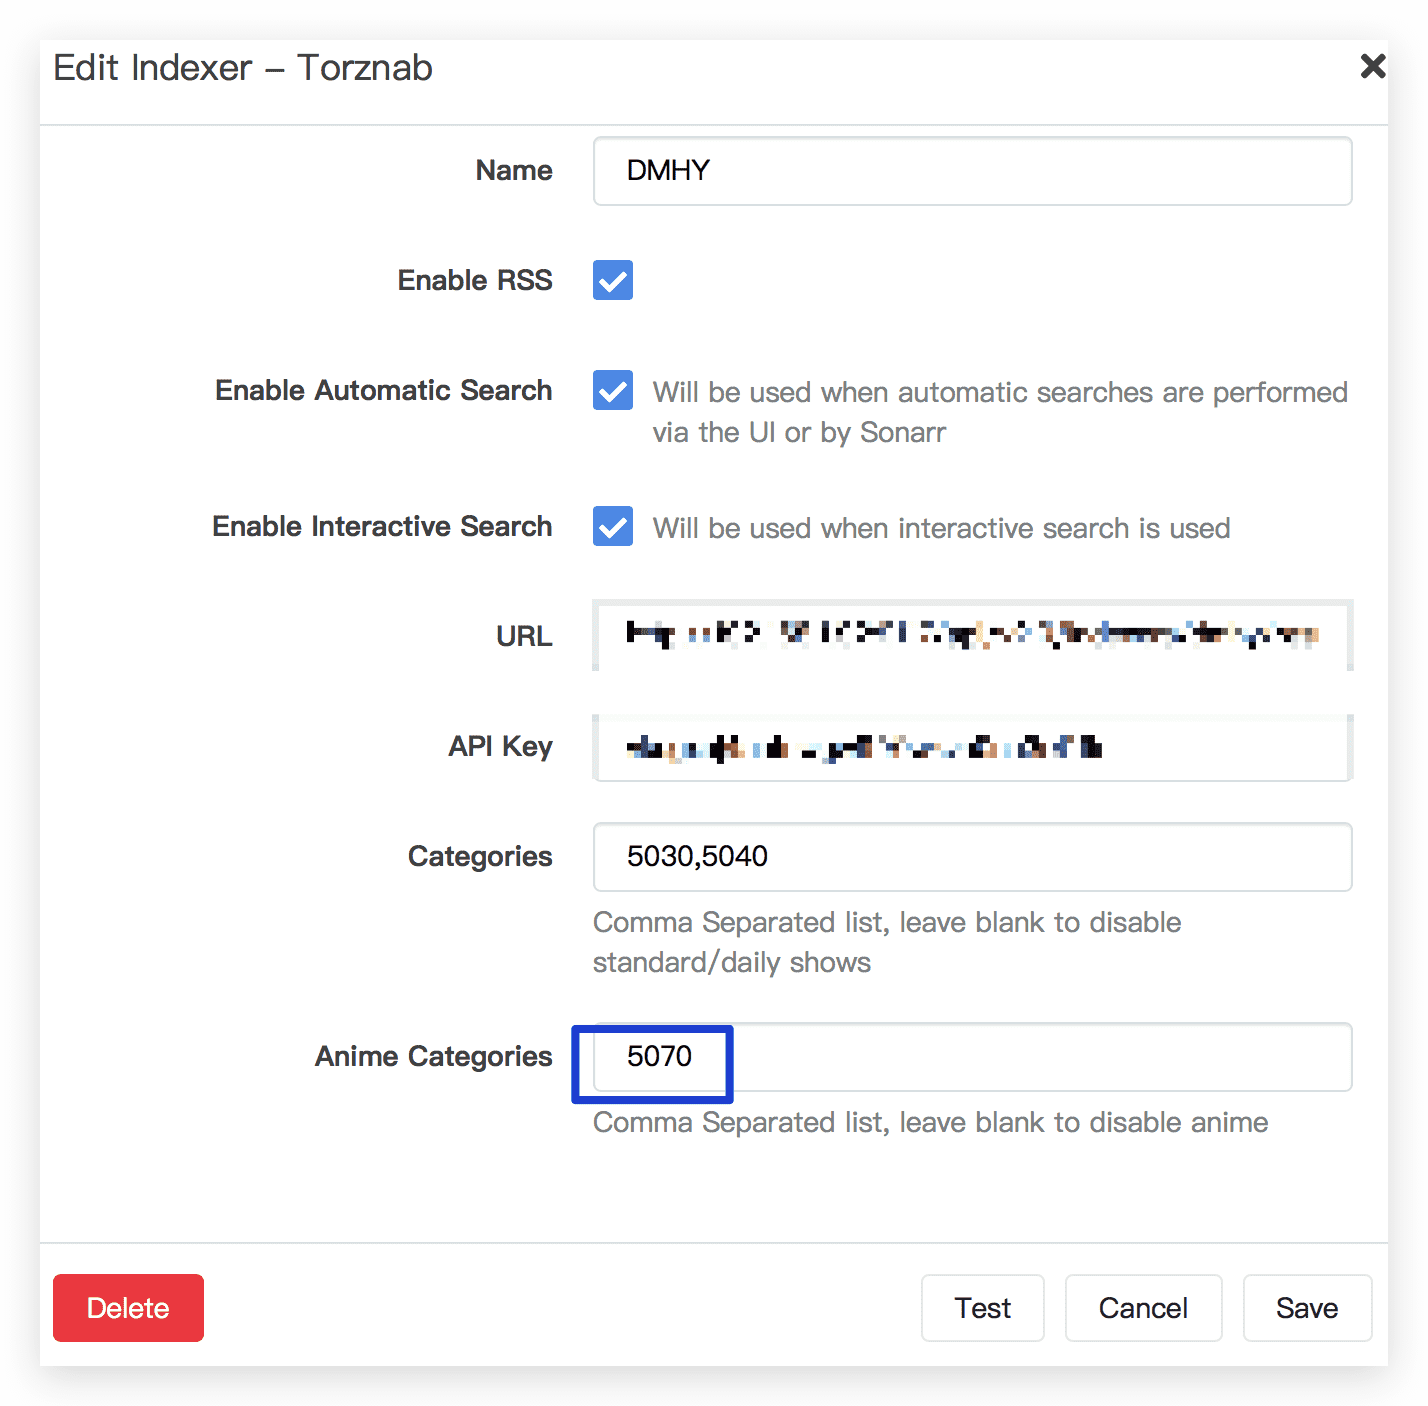
Task: Click the 'Edit Indexer – Torznab' title
Action: 243,68
